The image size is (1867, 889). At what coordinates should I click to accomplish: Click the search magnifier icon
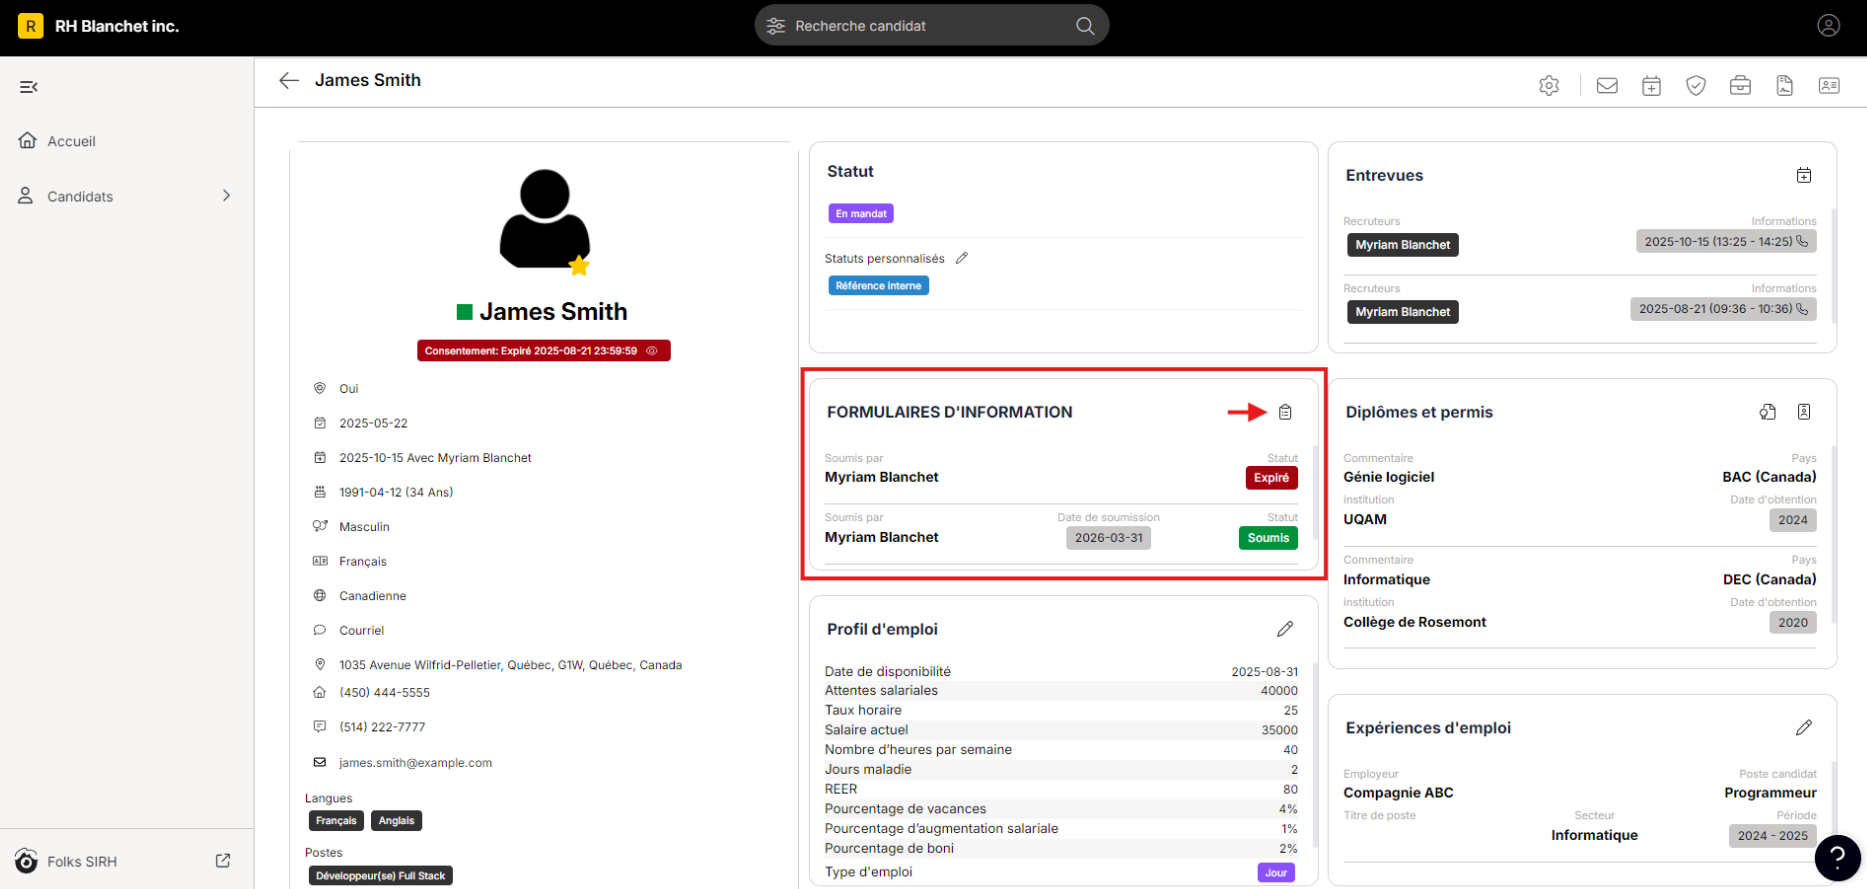point(1085,26)
